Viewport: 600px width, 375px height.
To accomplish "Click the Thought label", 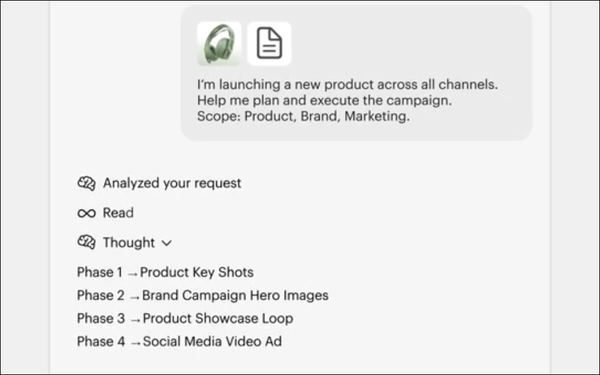I will tap(129, 243).
